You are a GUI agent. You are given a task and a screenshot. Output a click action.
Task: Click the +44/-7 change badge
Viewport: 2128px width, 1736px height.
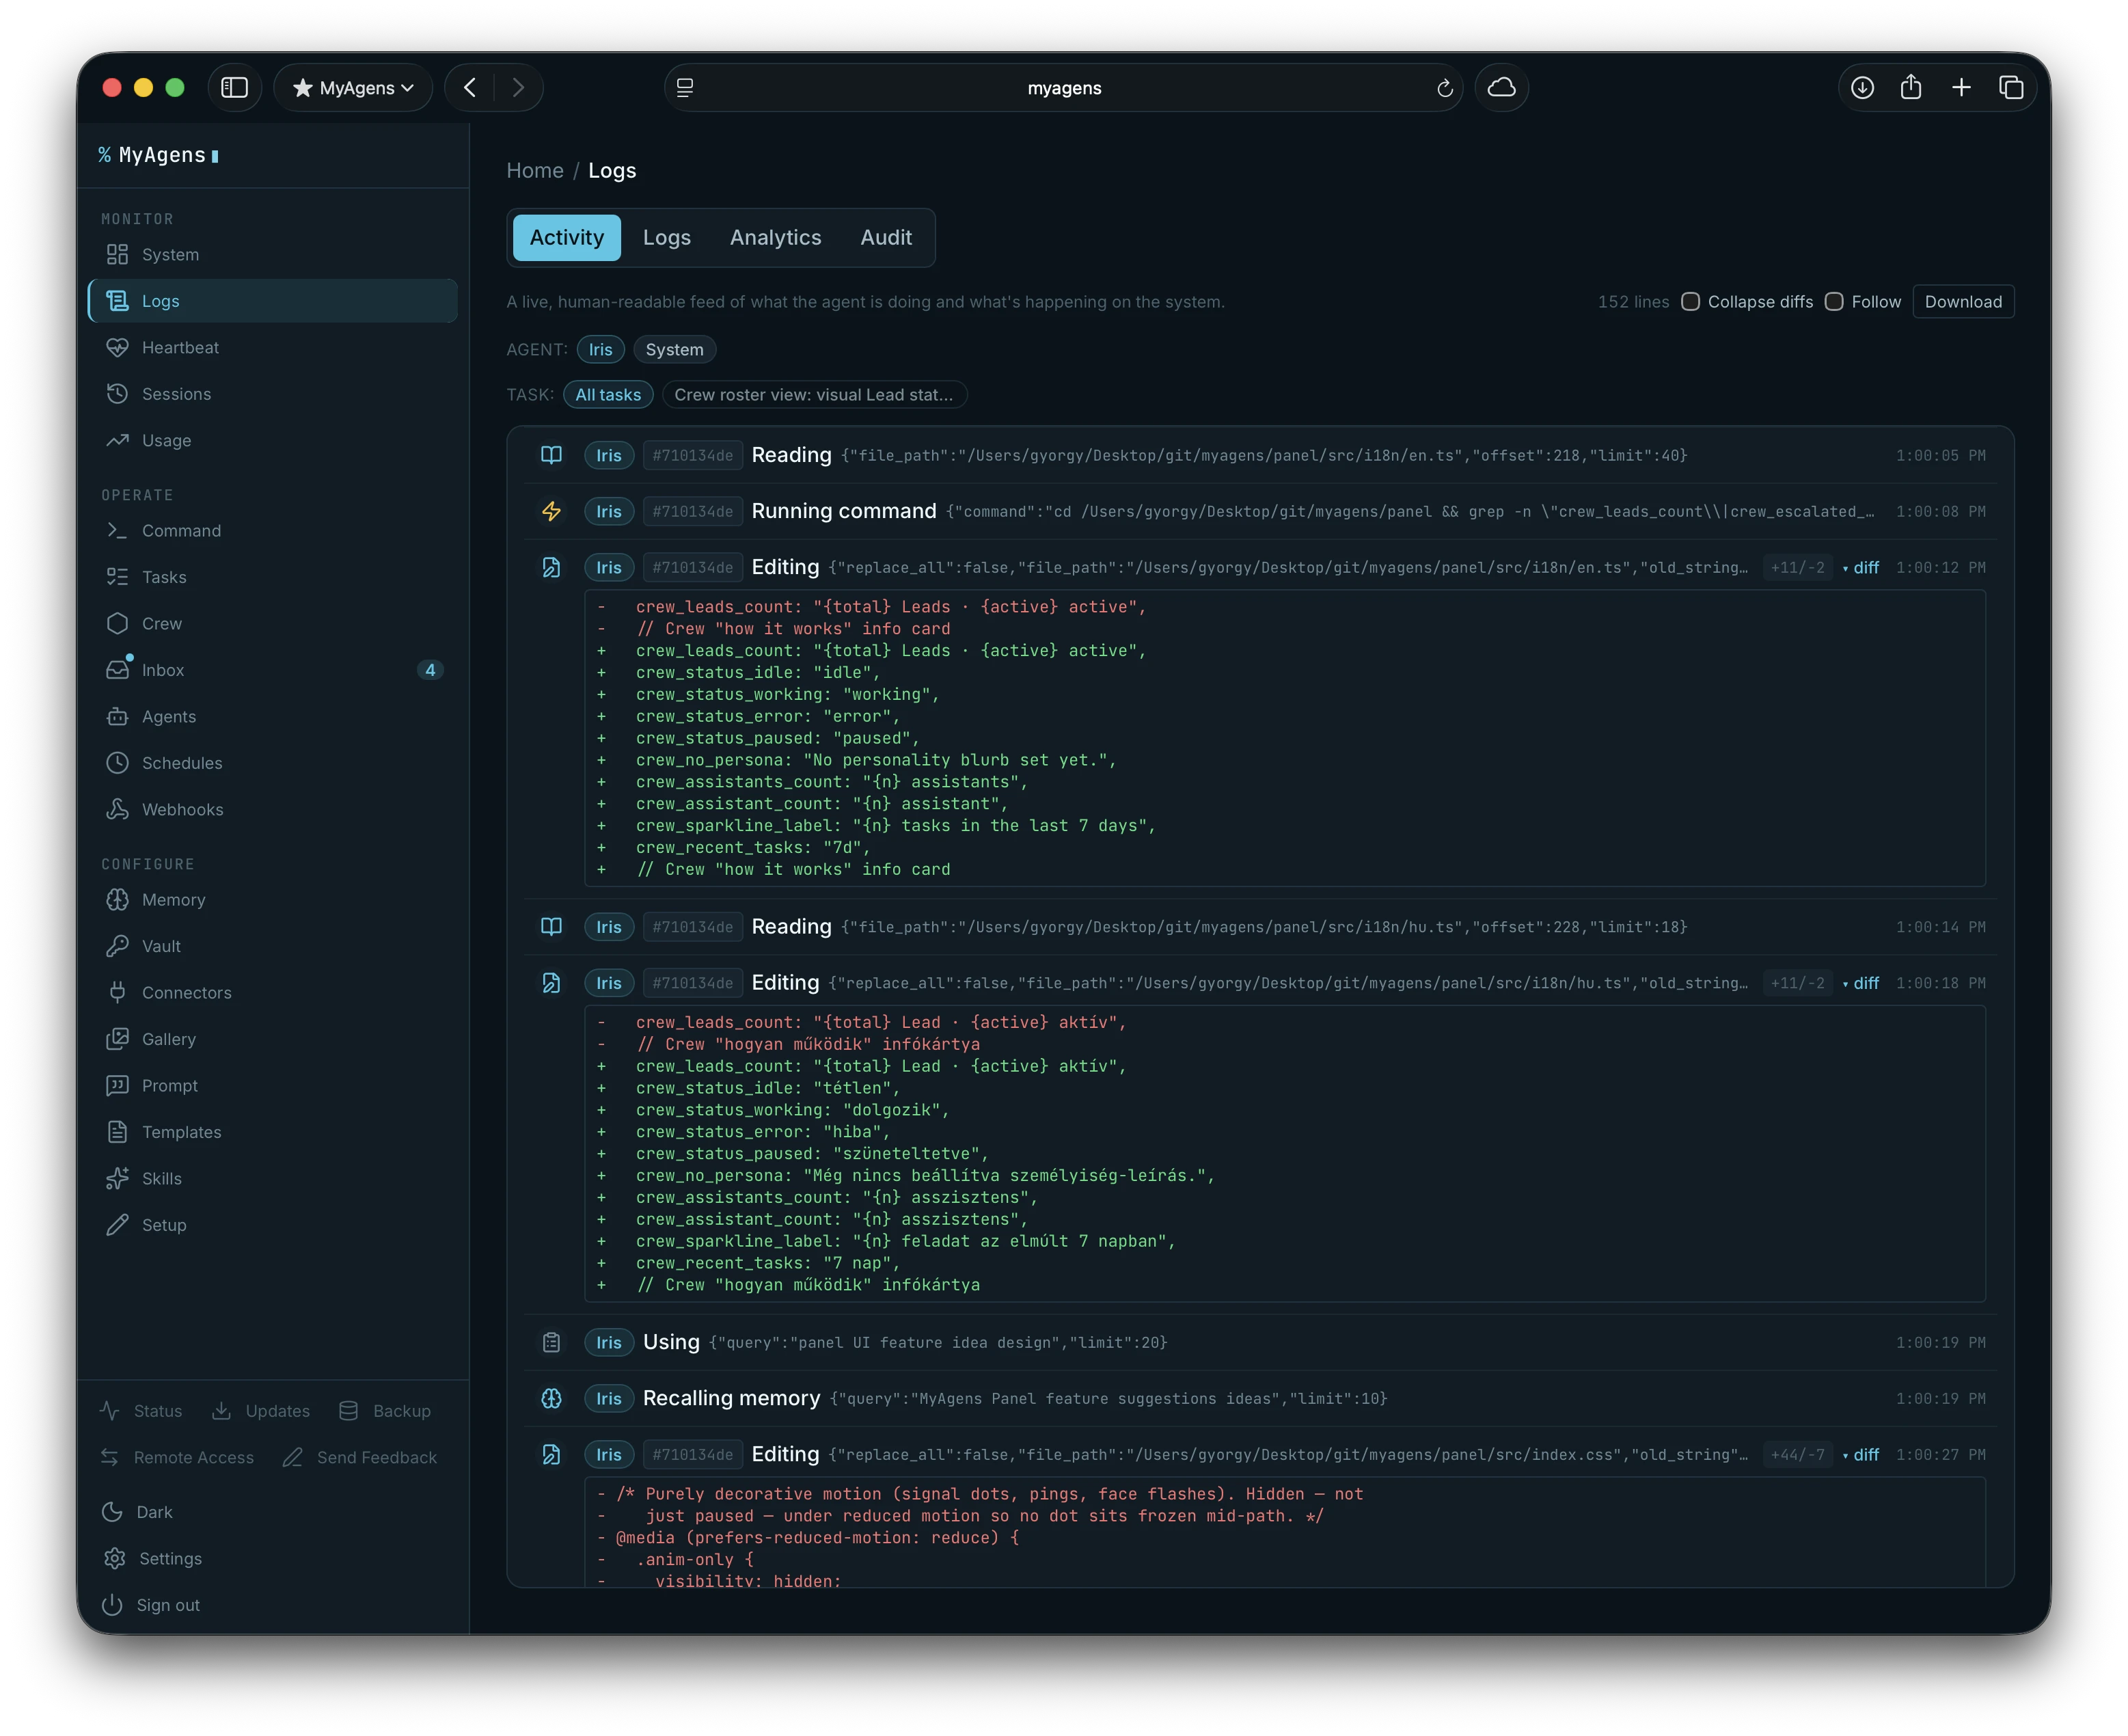(1797, 1455)
